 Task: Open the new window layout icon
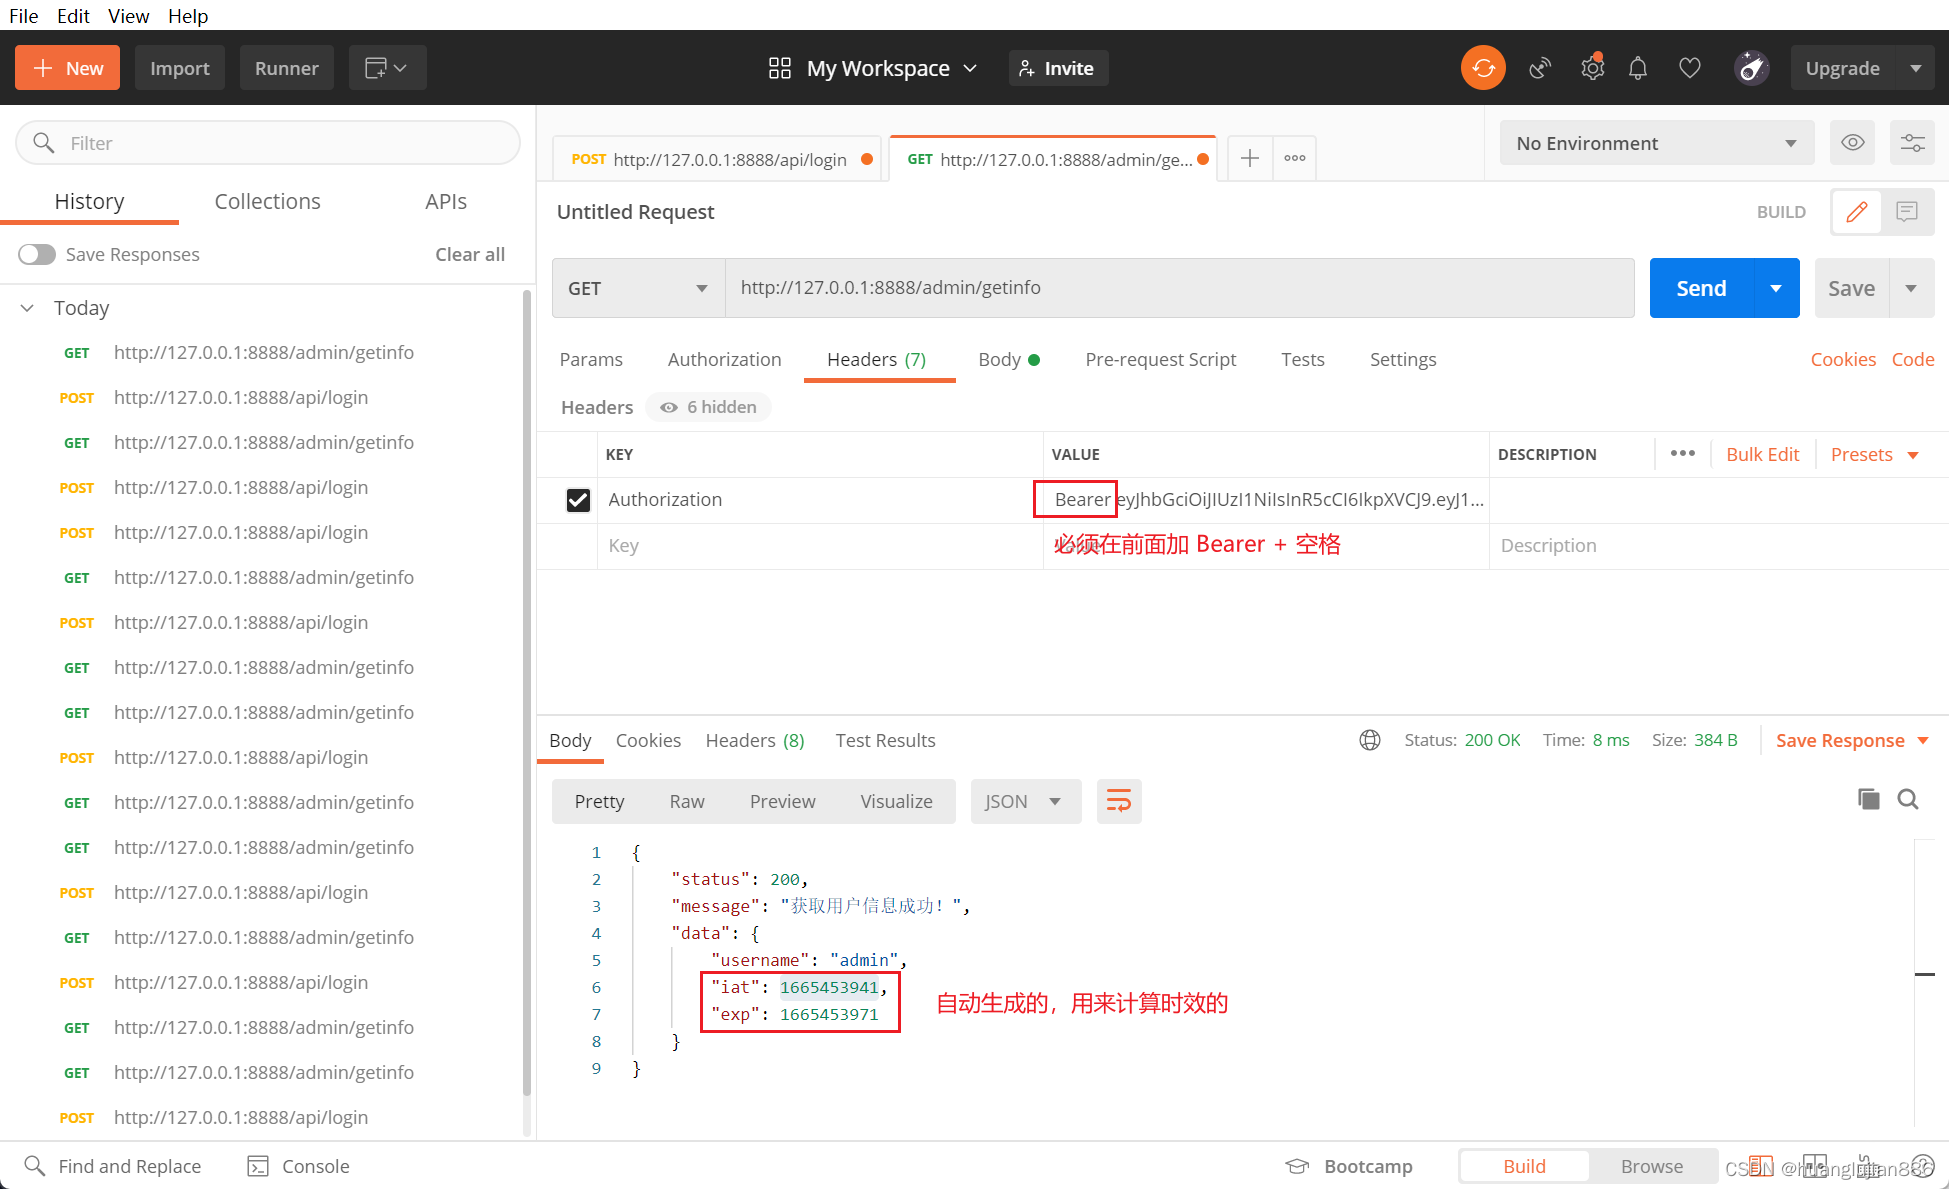point(387,68)
